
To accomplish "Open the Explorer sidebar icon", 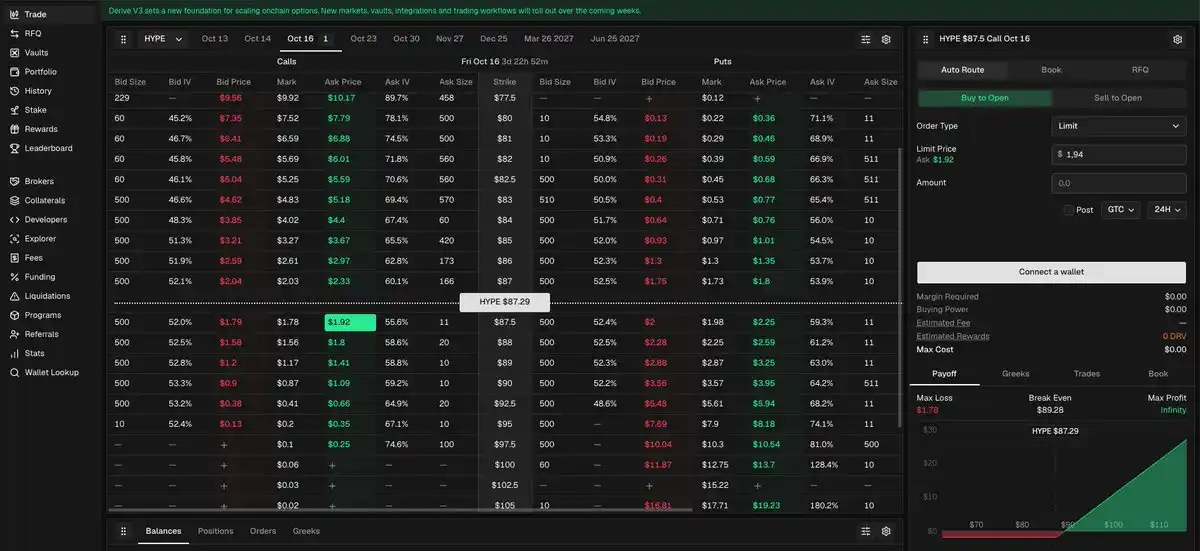I will [x=14, y=239].
